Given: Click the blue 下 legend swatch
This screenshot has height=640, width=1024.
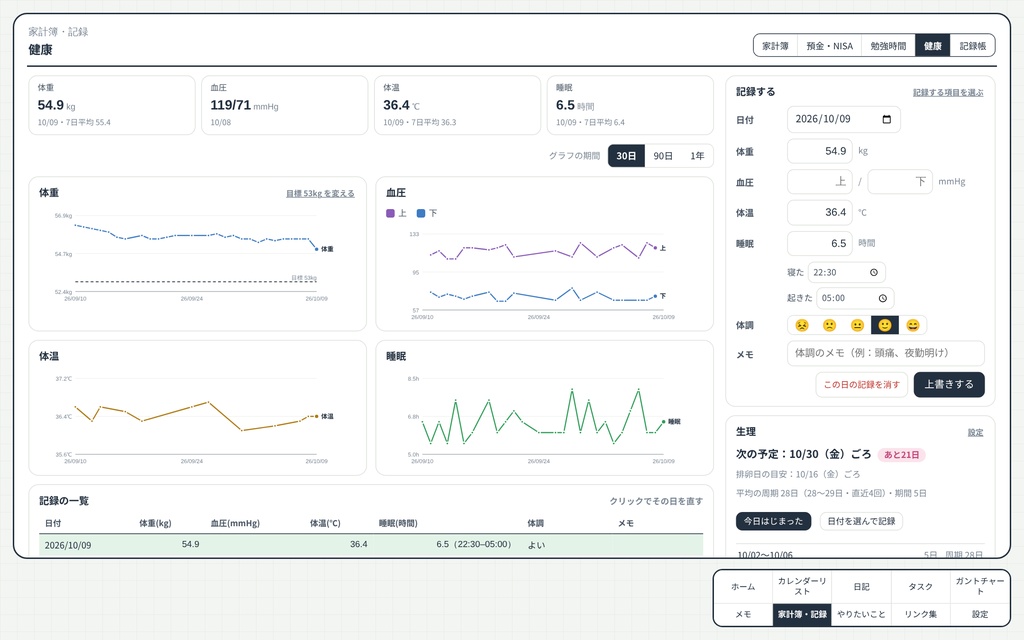Looking at the screenshot, I should [x=421, y=214].
